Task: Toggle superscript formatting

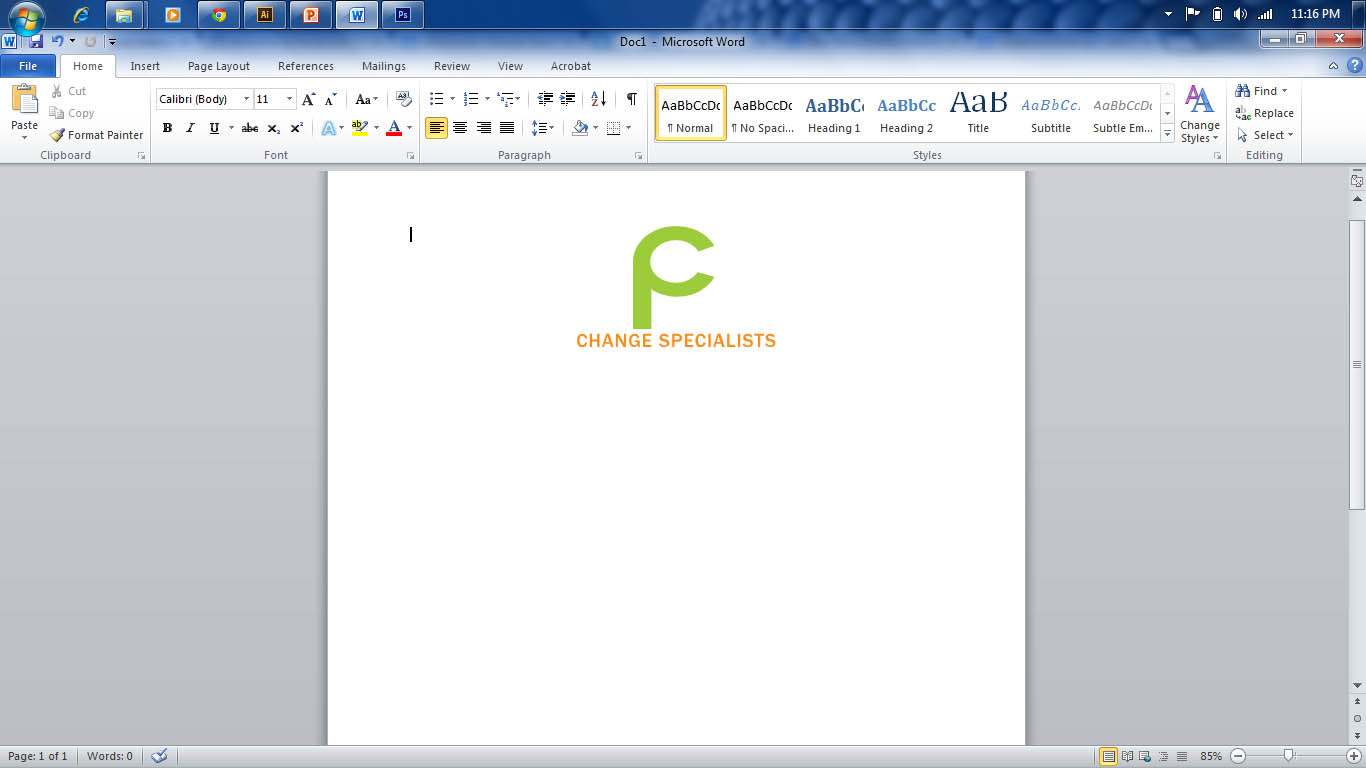Action: (297, 128)
